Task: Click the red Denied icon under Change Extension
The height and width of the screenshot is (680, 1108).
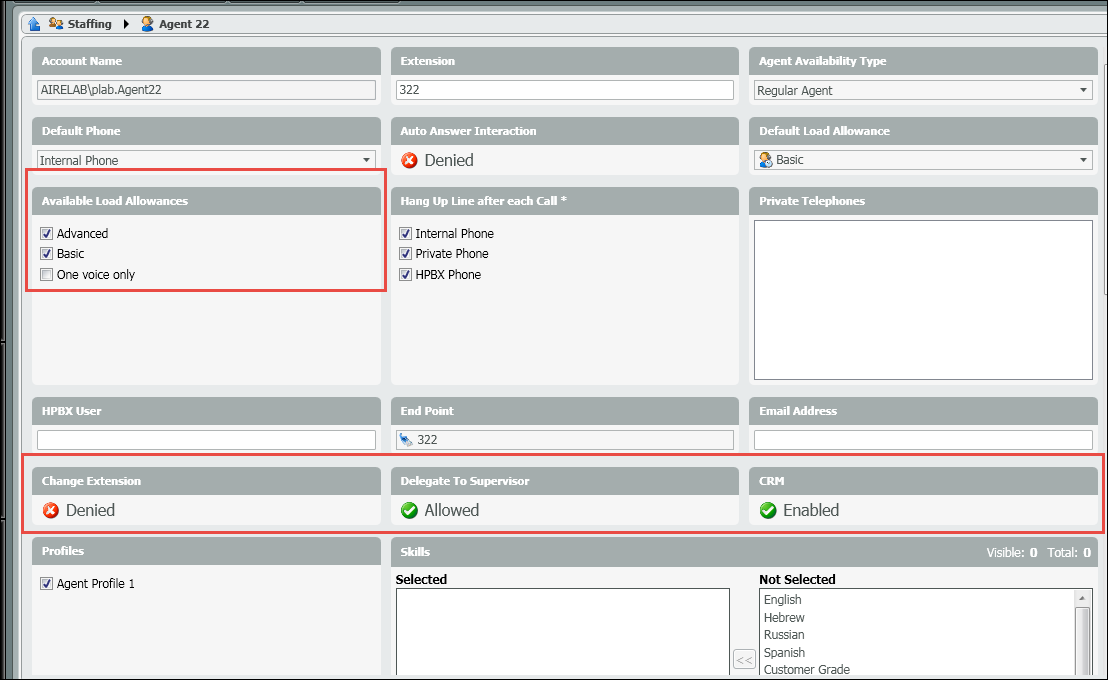Action: pos(51,510)
